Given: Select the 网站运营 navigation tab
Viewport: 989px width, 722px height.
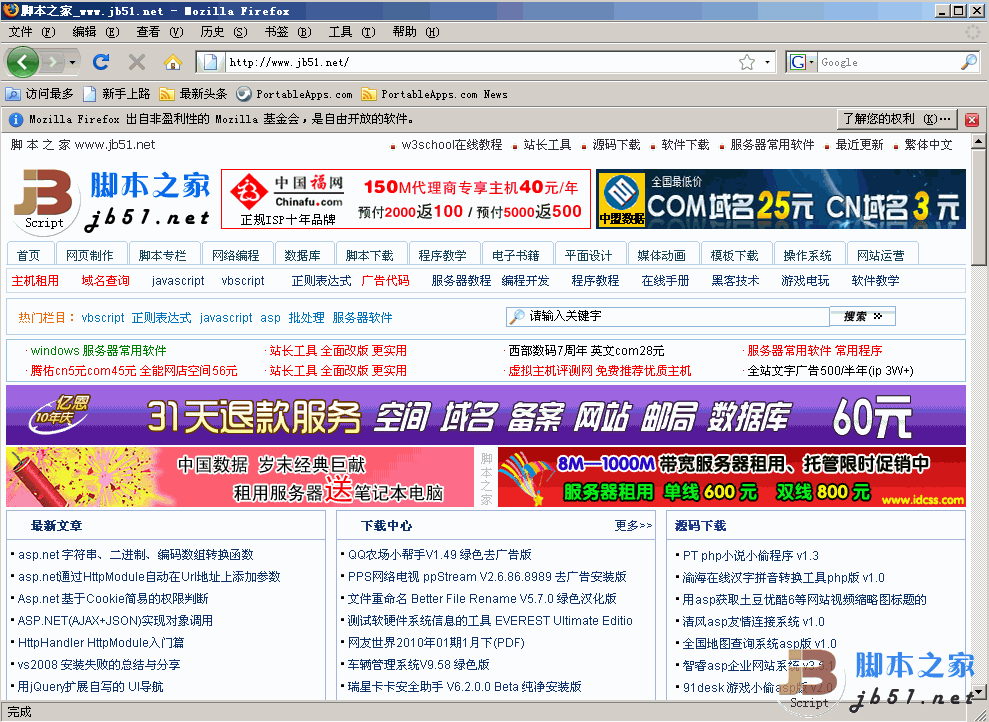Looking at the screenshot, I should point(881,255).
